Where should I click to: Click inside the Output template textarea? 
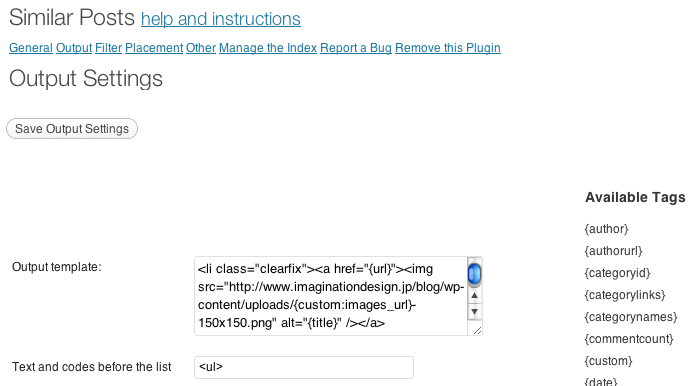(x=331, y=296)
